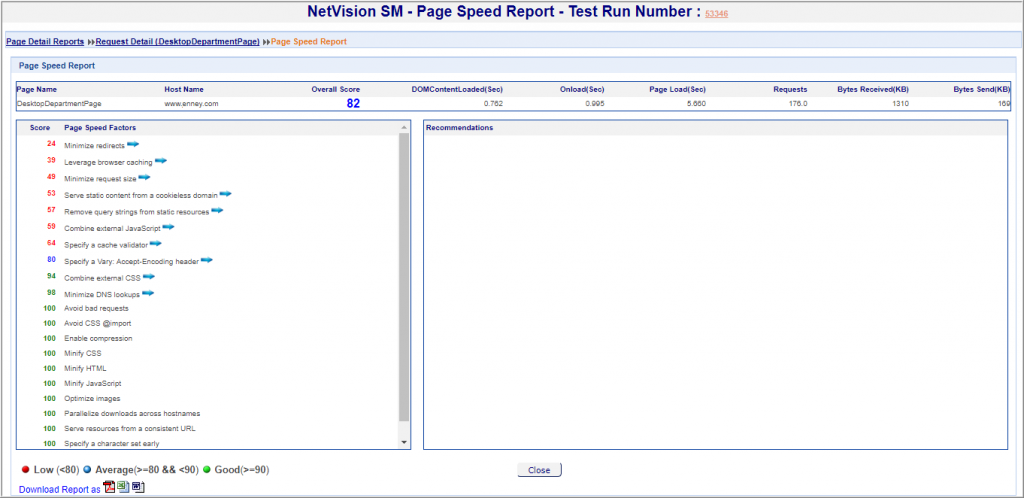Image resolution: width=1024 pixels, height=498 pixels.
Task: Open arrow next to Minimize DNS lookups
Action: [x=148, y=293]
